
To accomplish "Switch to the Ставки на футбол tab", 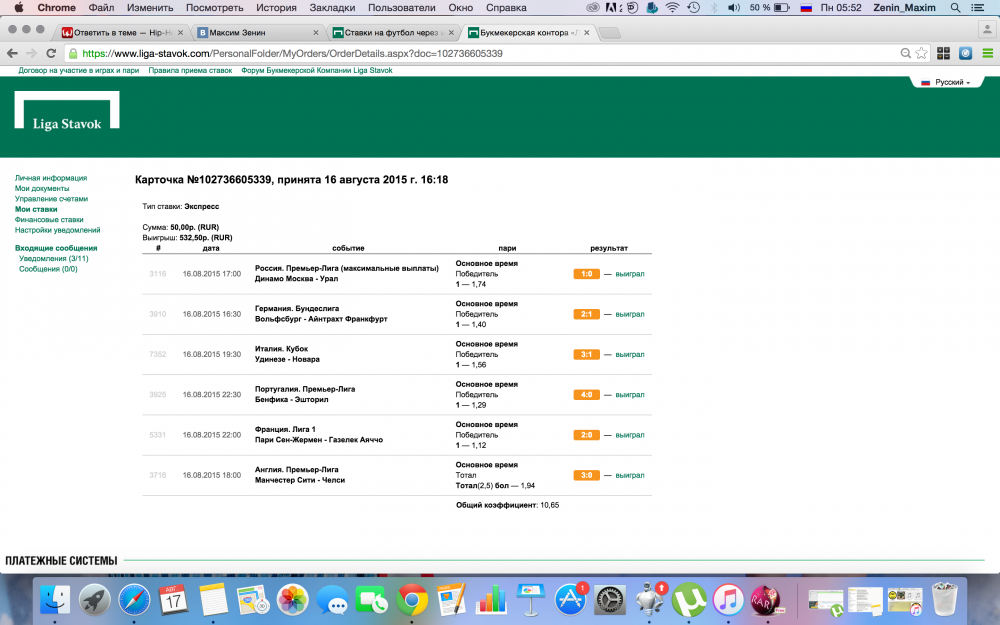I will click(393, 33).
